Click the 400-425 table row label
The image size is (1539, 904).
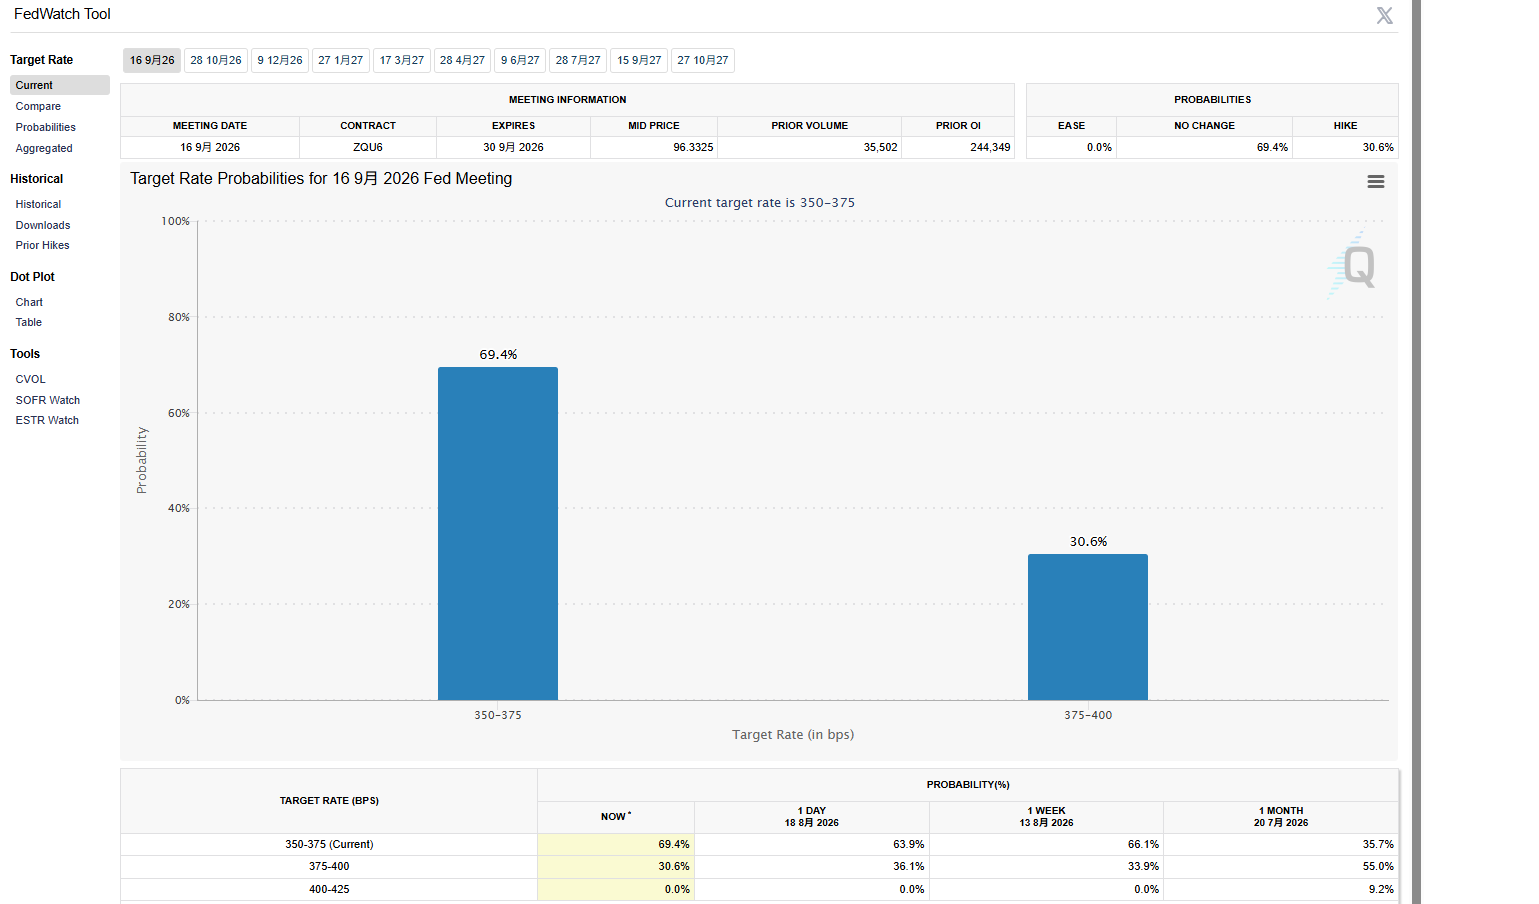click(329, 889)
